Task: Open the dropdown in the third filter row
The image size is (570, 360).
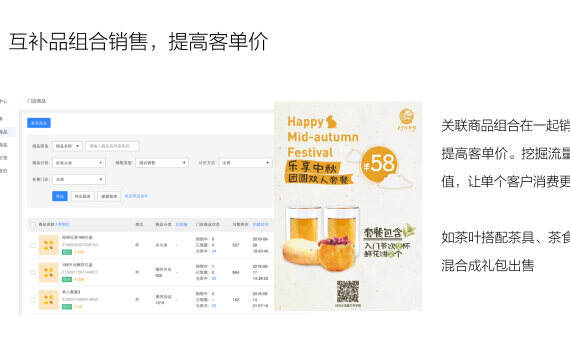Action: click(79, 180)
